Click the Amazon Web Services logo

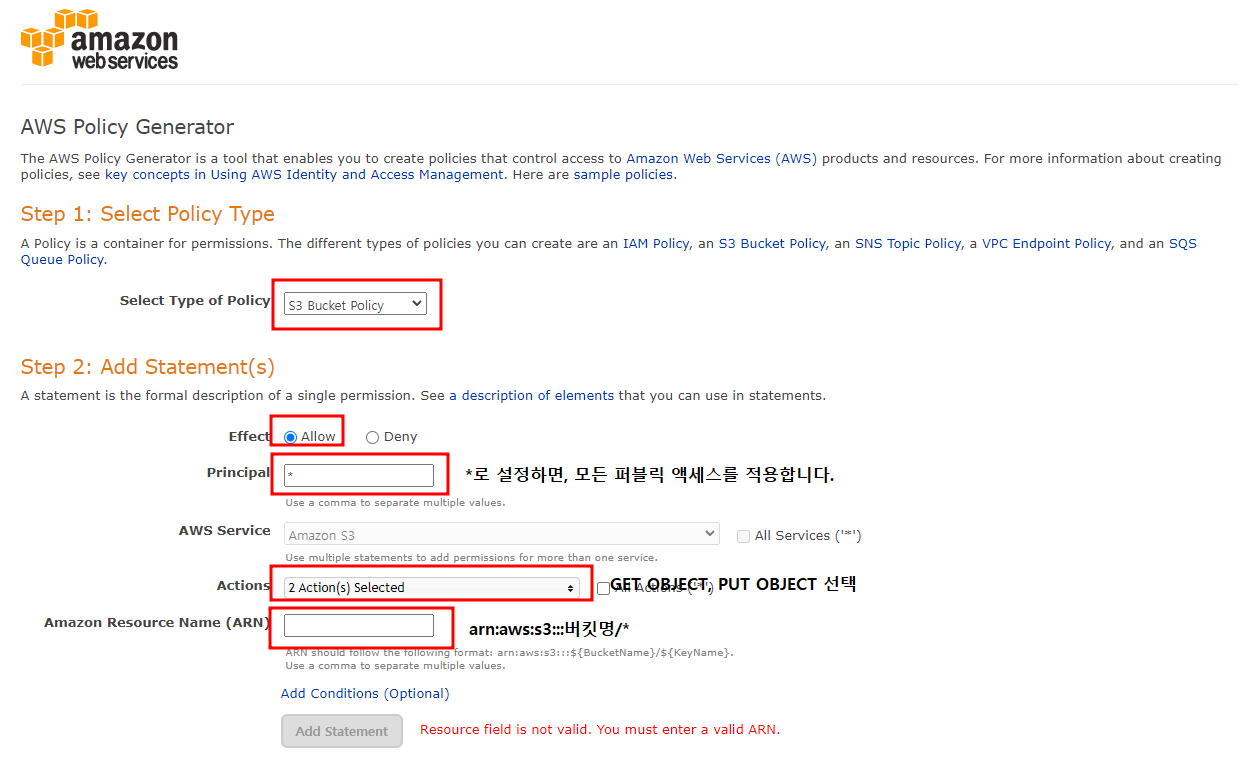pos(99,40)
